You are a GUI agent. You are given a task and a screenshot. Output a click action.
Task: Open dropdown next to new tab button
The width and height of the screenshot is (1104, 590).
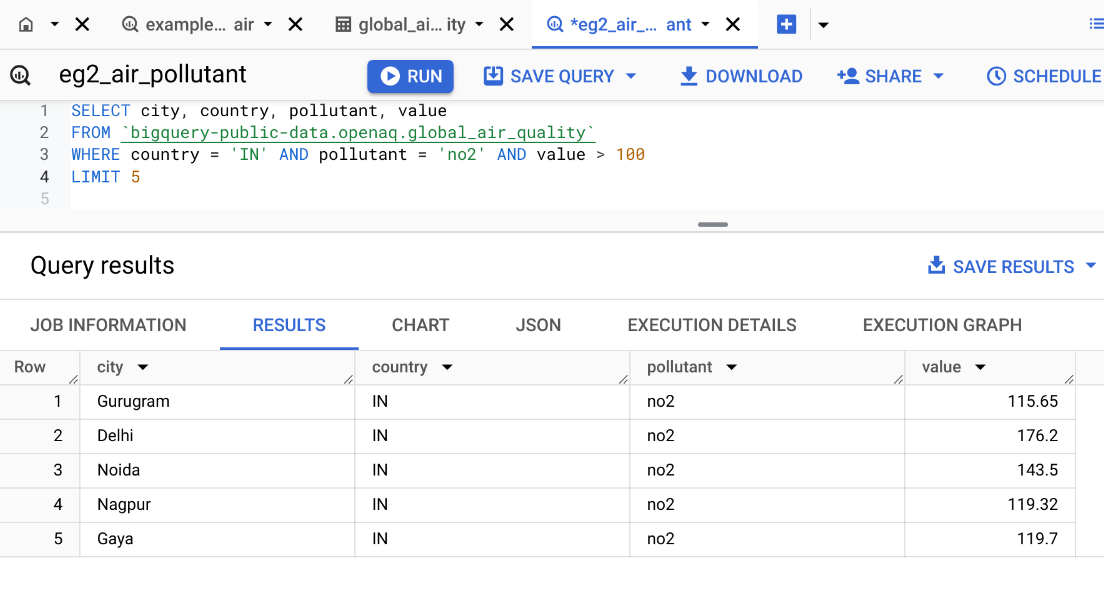(823, 25)
